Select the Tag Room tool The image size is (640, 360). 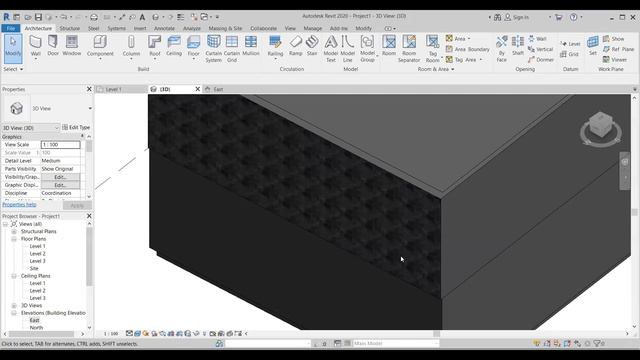[x=432, y=49]
